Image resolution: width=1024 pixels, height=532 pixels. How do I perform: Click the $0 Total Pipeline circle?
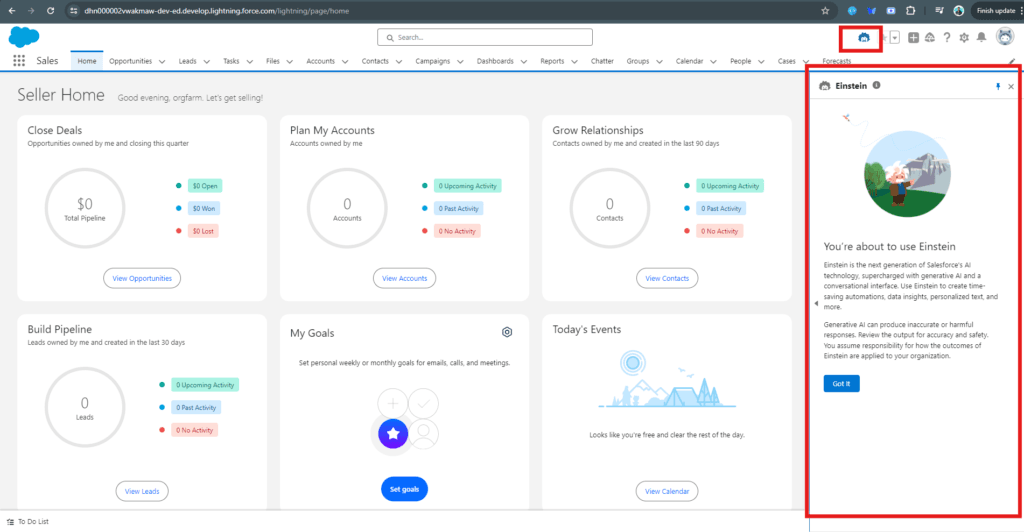tap(84, 208)
